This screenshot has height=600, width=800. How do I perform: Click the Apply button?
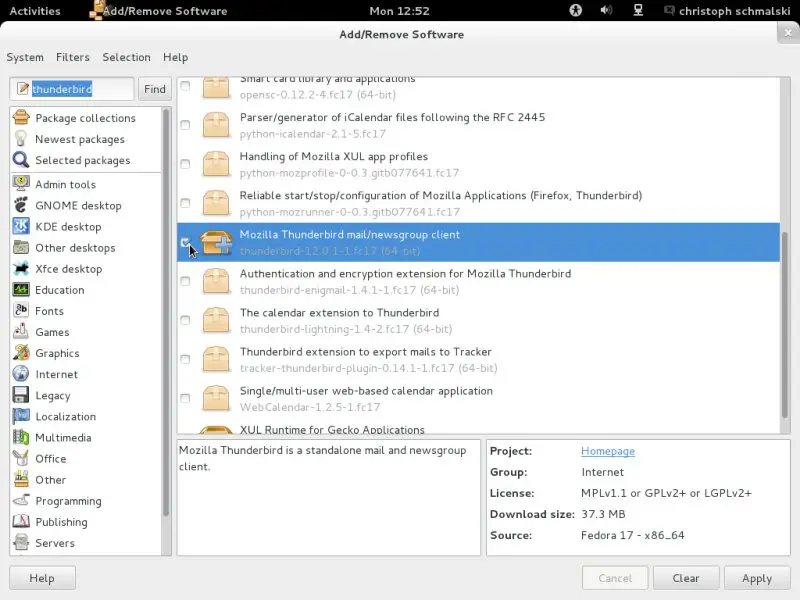coord(757,578)
